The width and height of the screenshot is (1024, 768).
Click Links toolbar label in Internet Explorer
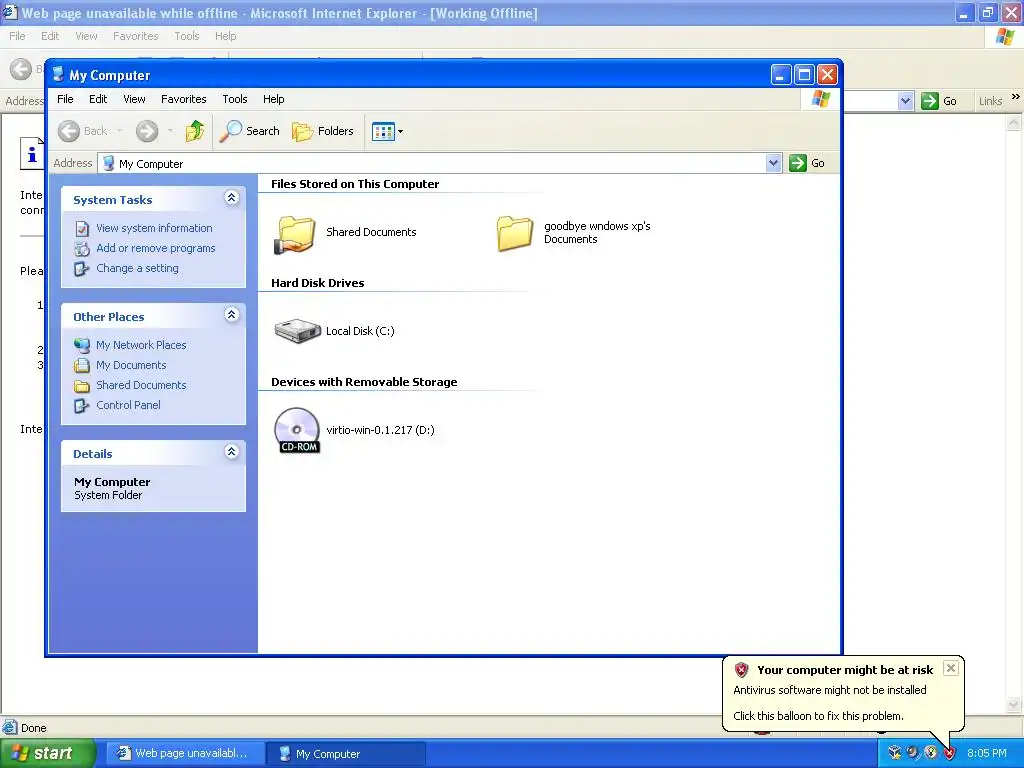coord(990,101)
